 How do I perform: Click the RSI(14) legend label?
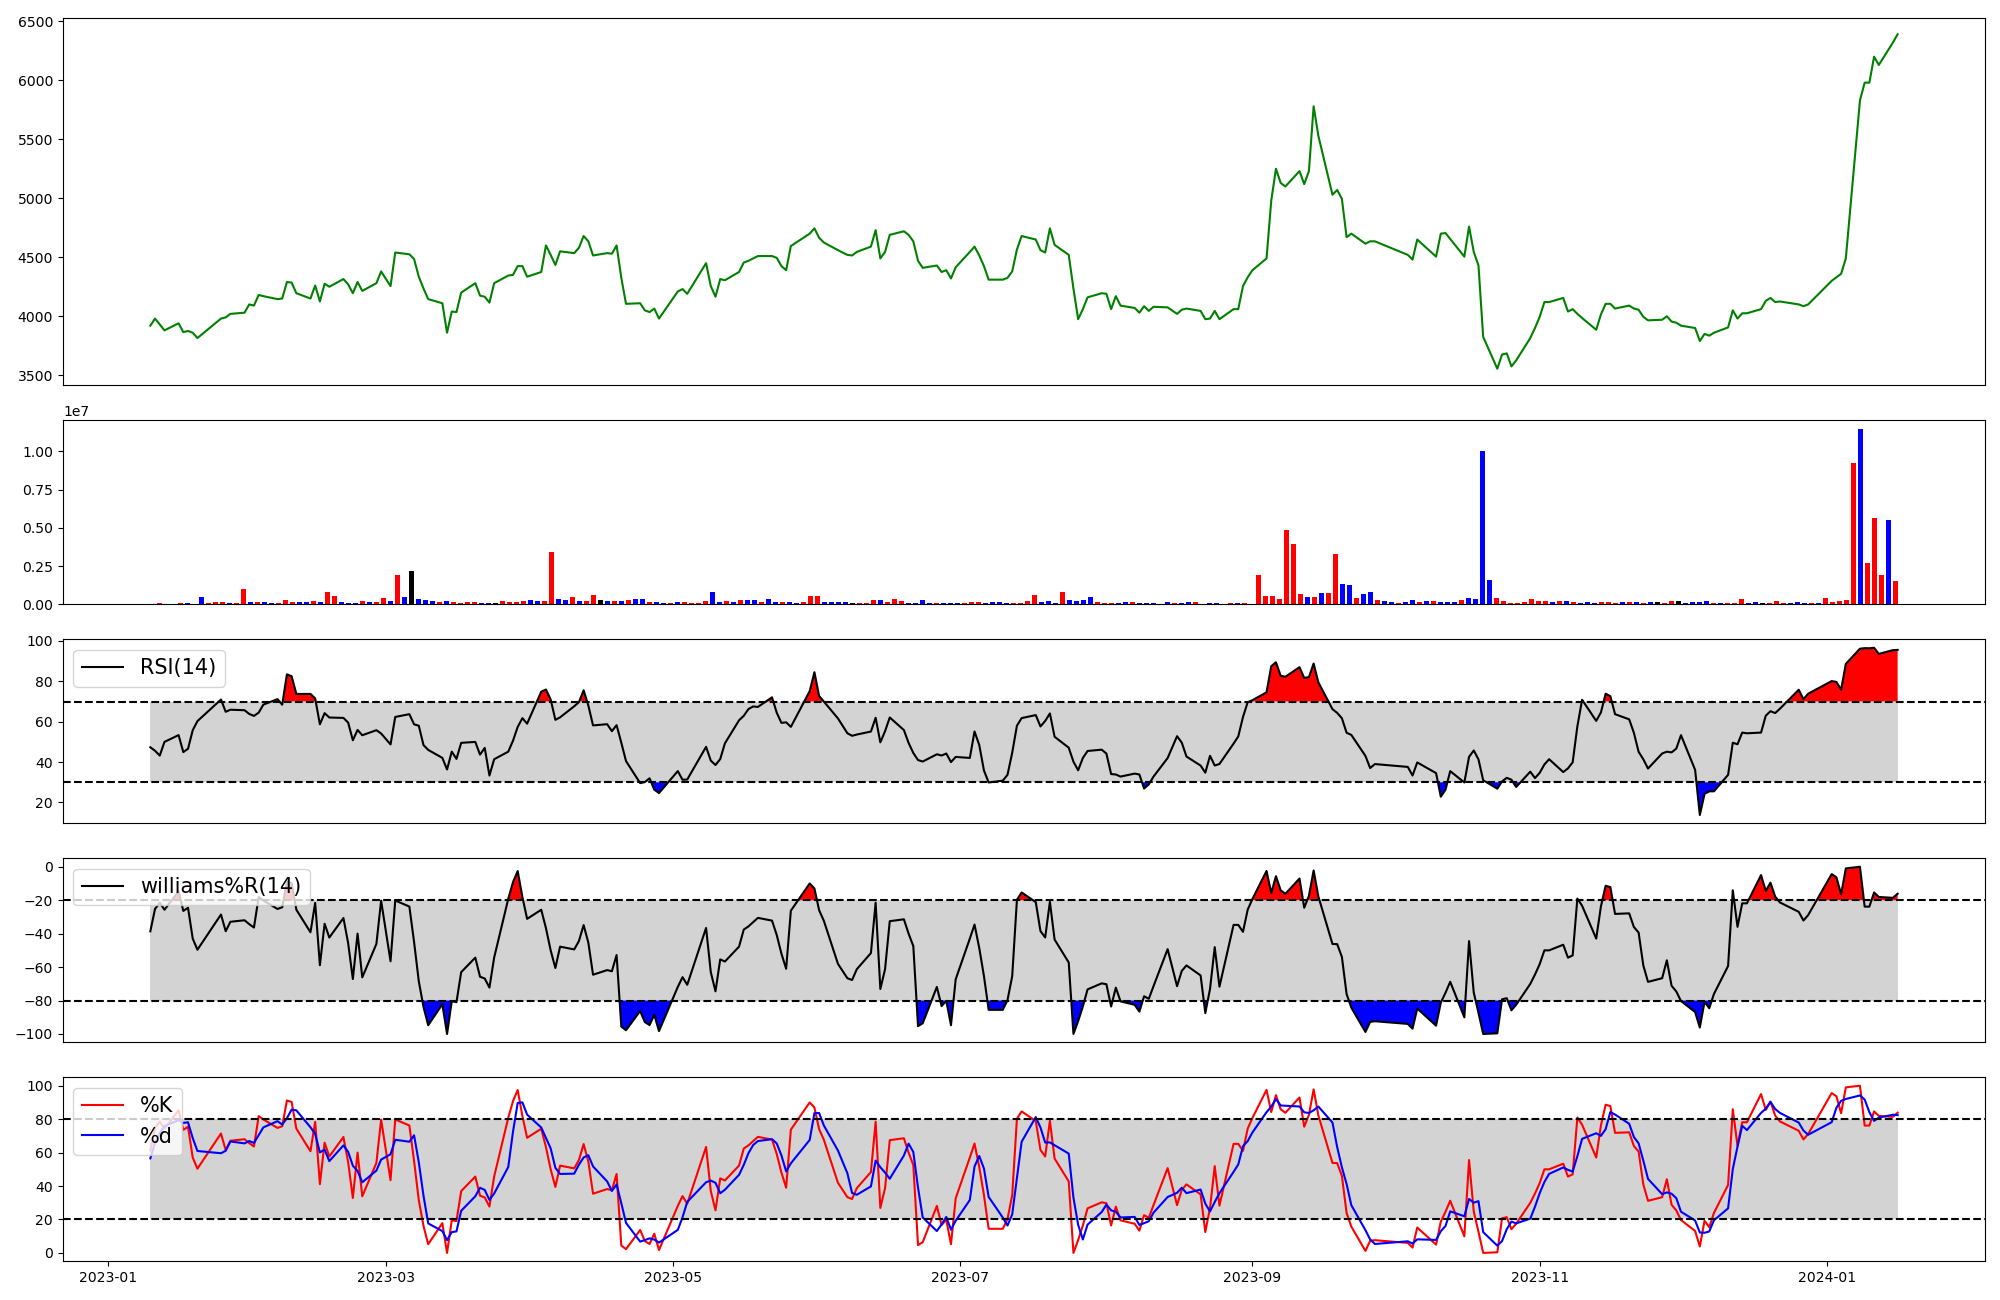tap(177, 667)
